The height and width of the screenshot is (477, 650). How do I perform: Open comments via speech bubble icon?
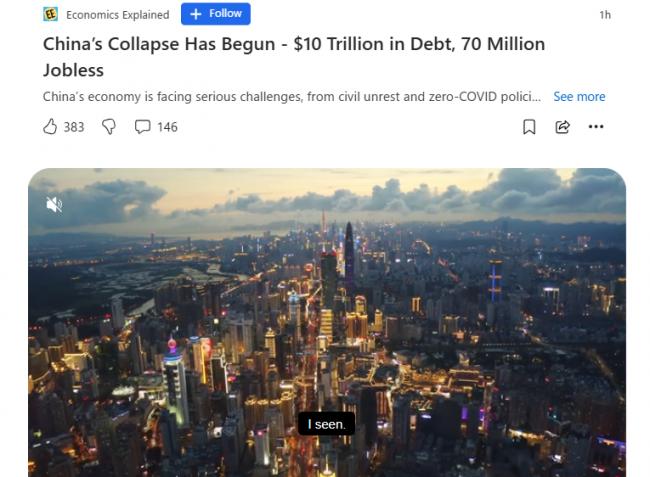143,127
